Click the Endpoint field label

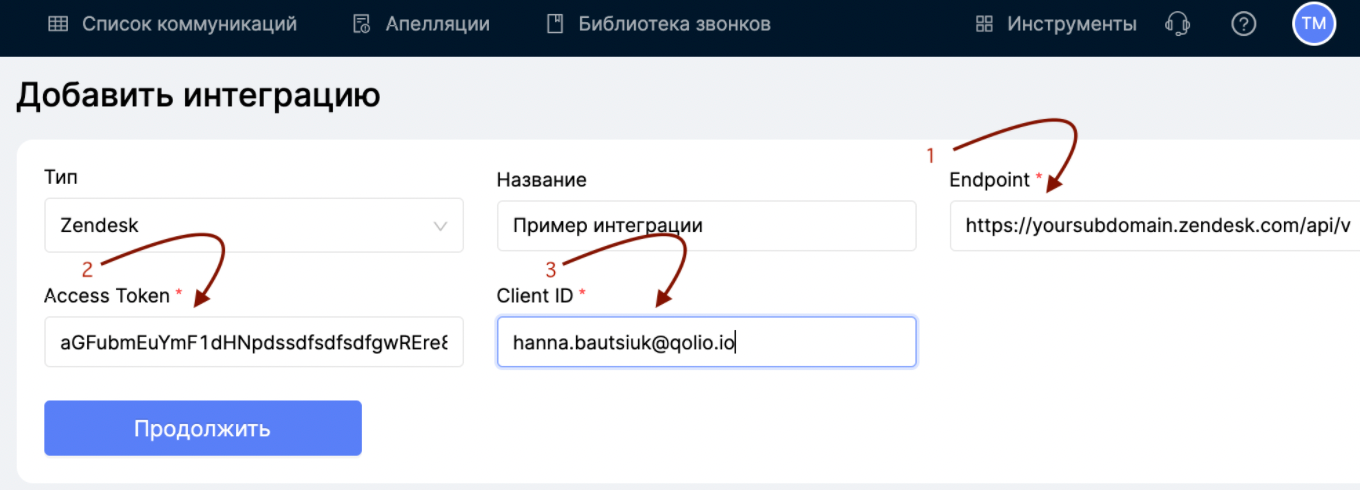coord(989,180)
